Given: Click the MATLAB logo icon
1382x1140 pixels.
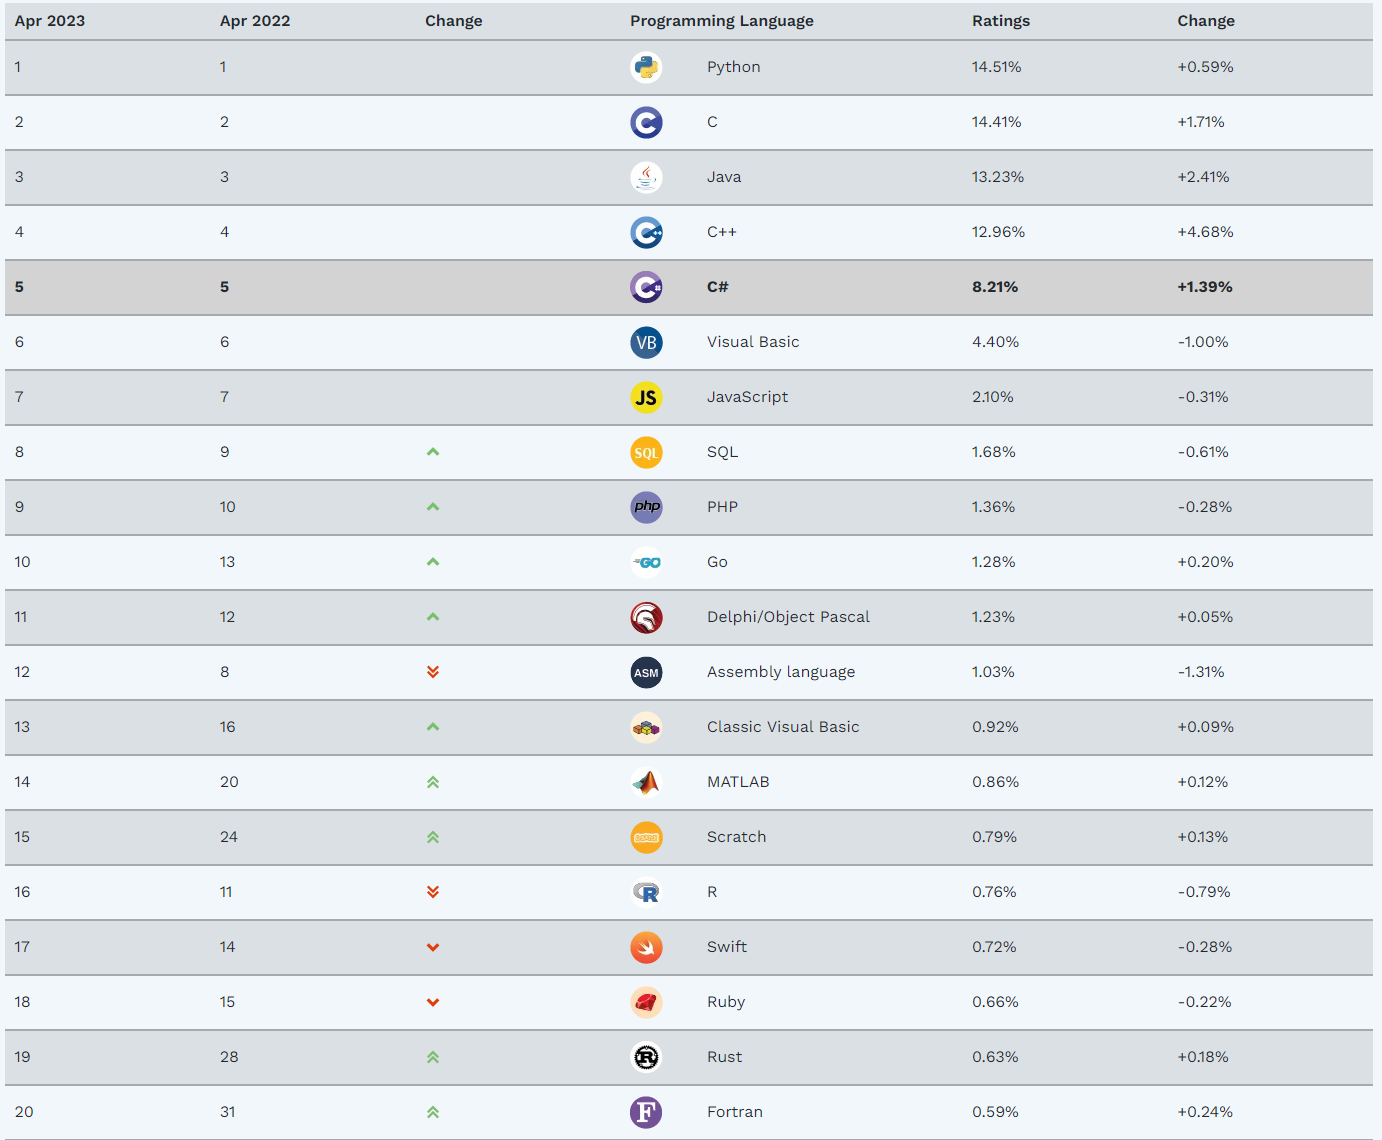Looking at the screenshot, I should click(x=646, y=782).
